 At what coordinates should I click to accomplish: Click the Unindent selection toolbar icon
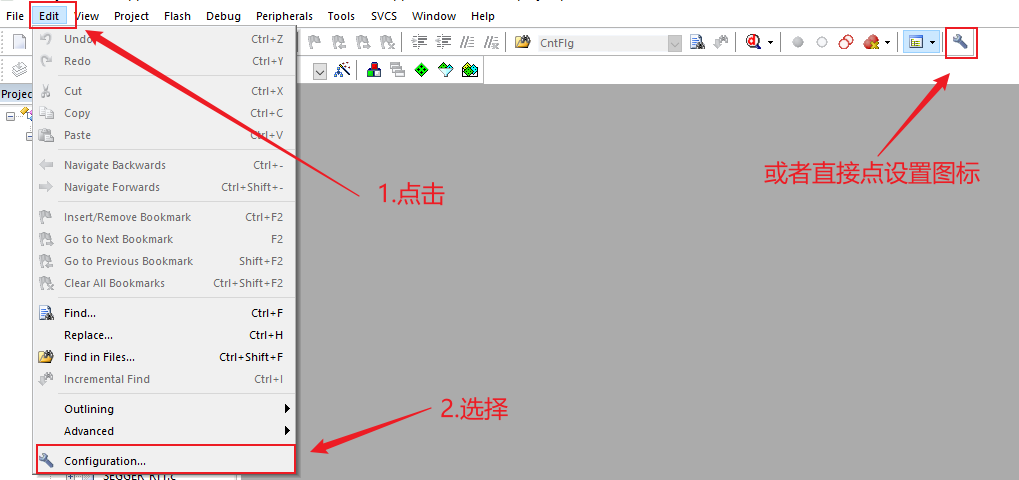(443, 42)
